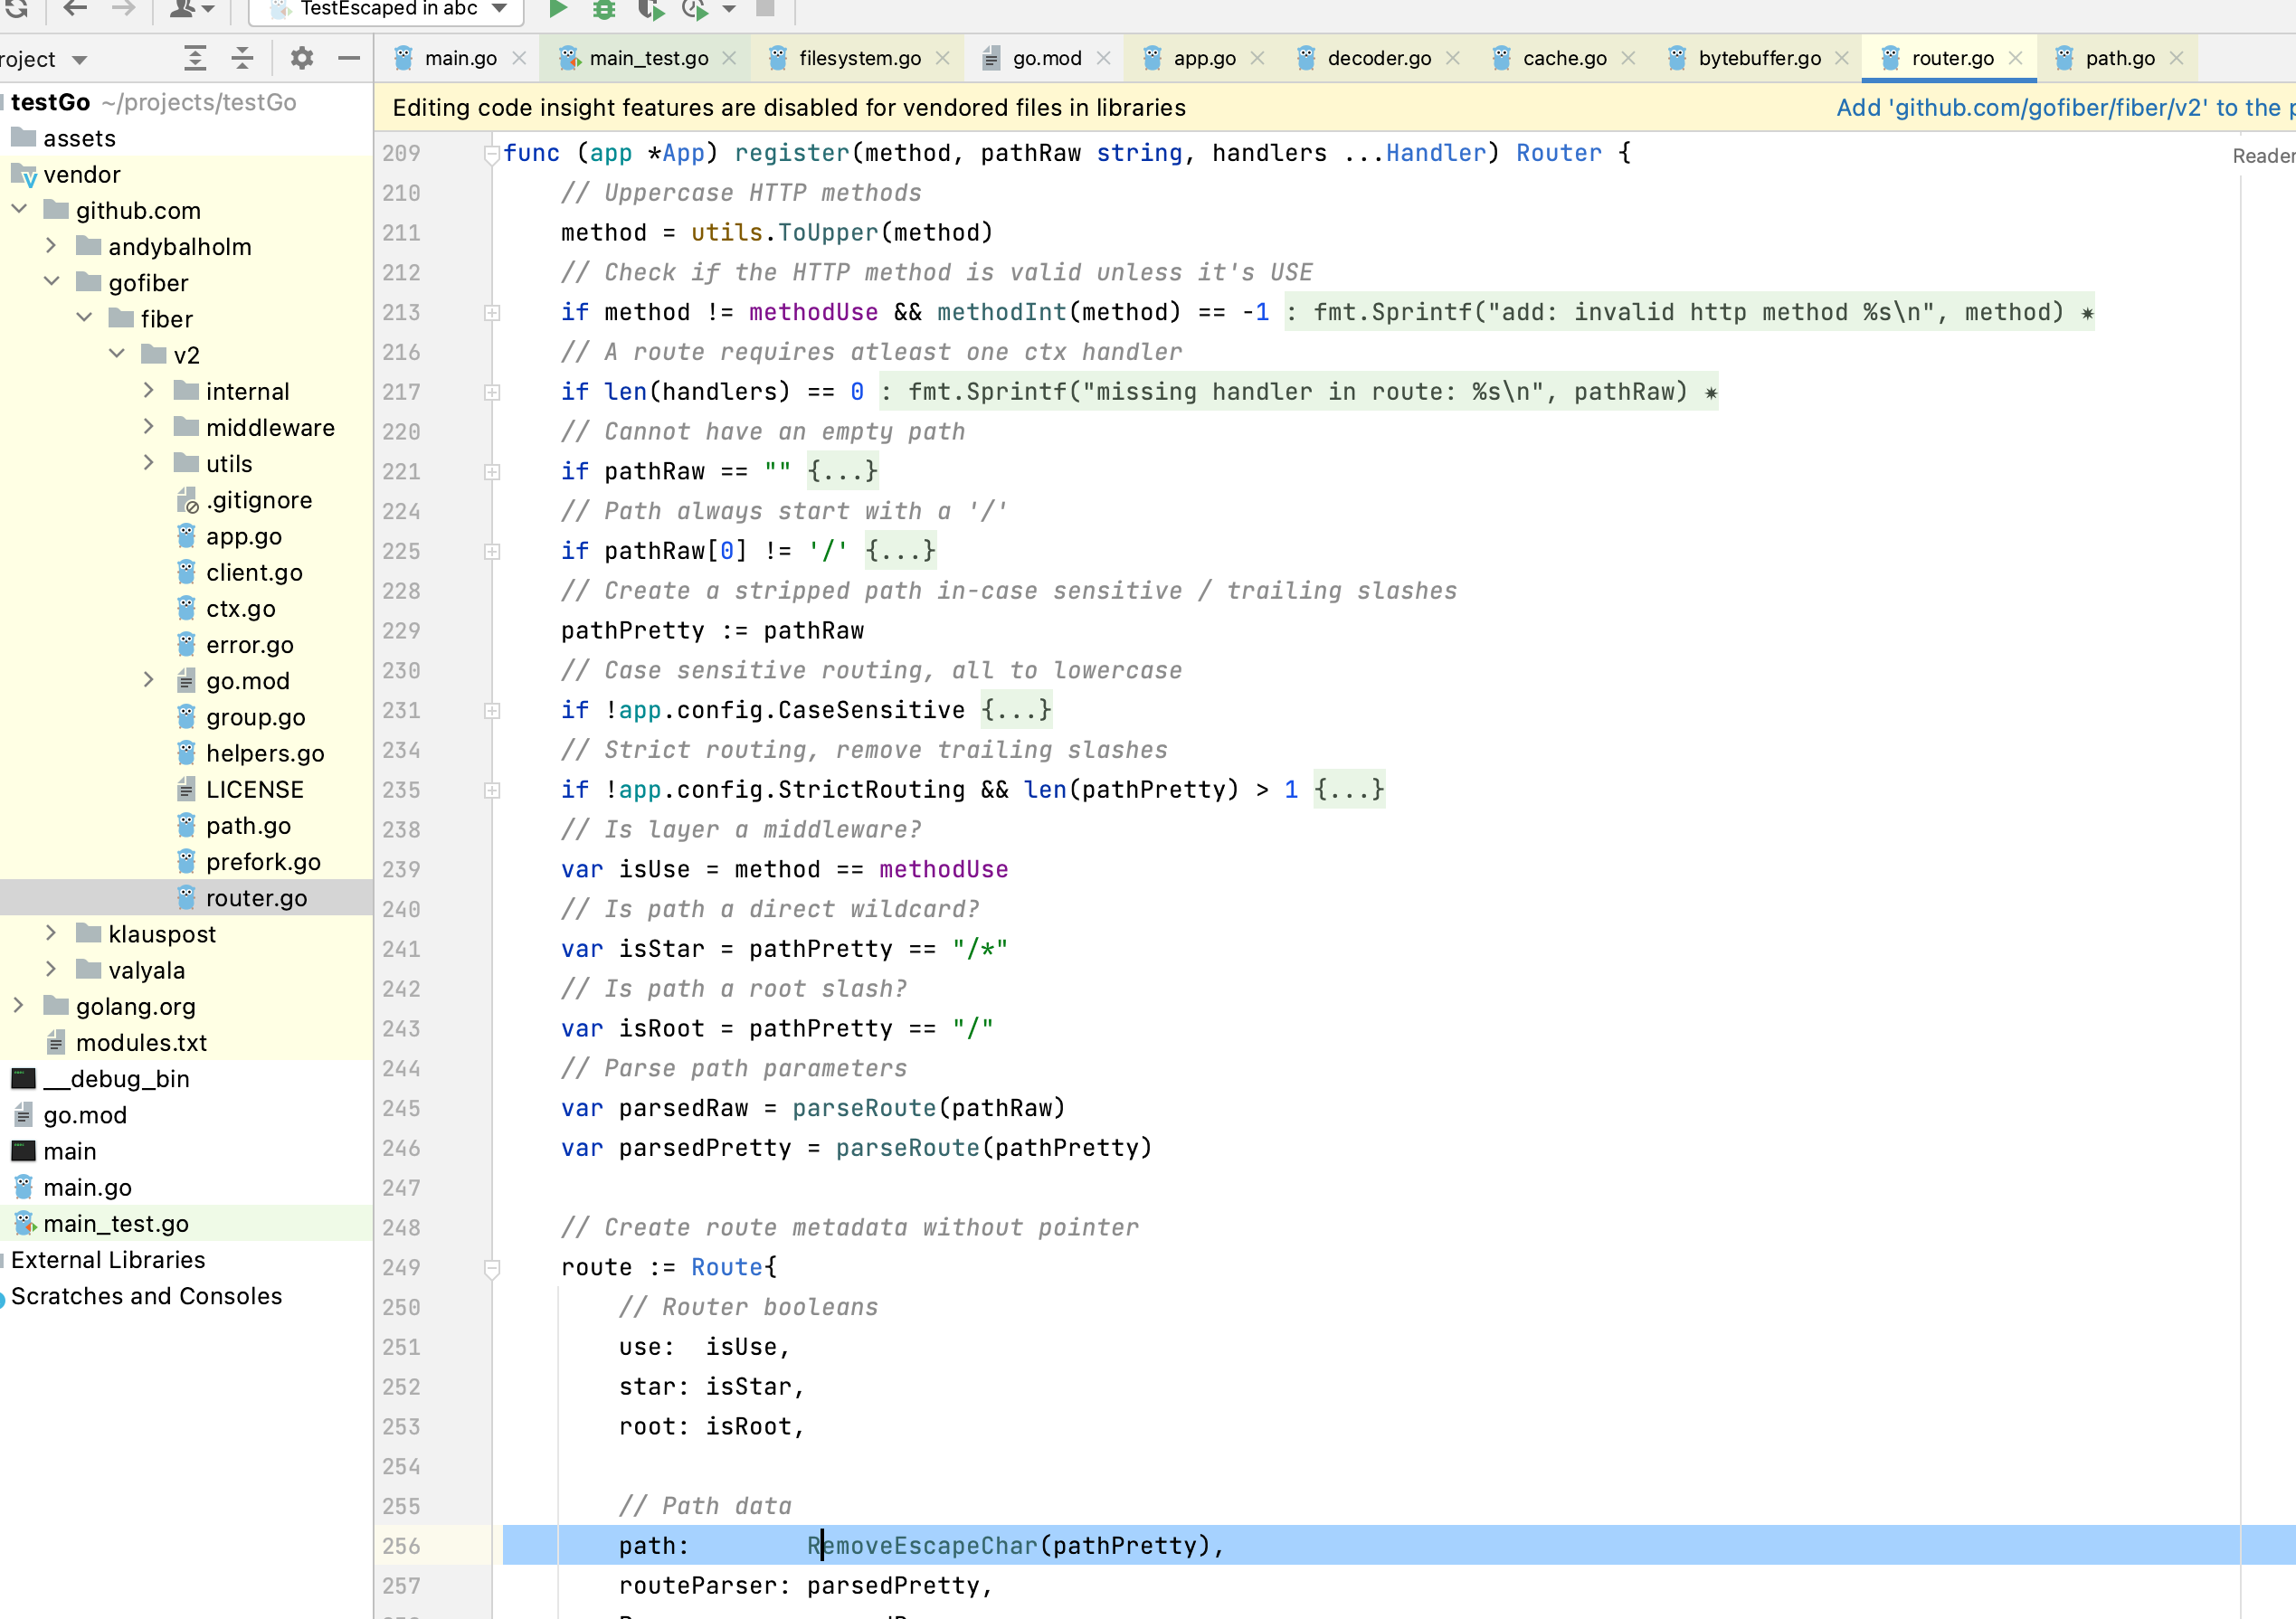Run TestEscaped with the green play icon

[x=558, y=10]
